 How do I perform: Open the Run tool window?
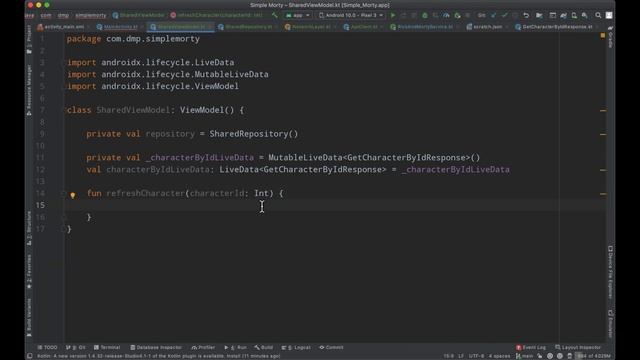[x=236, y=347]
